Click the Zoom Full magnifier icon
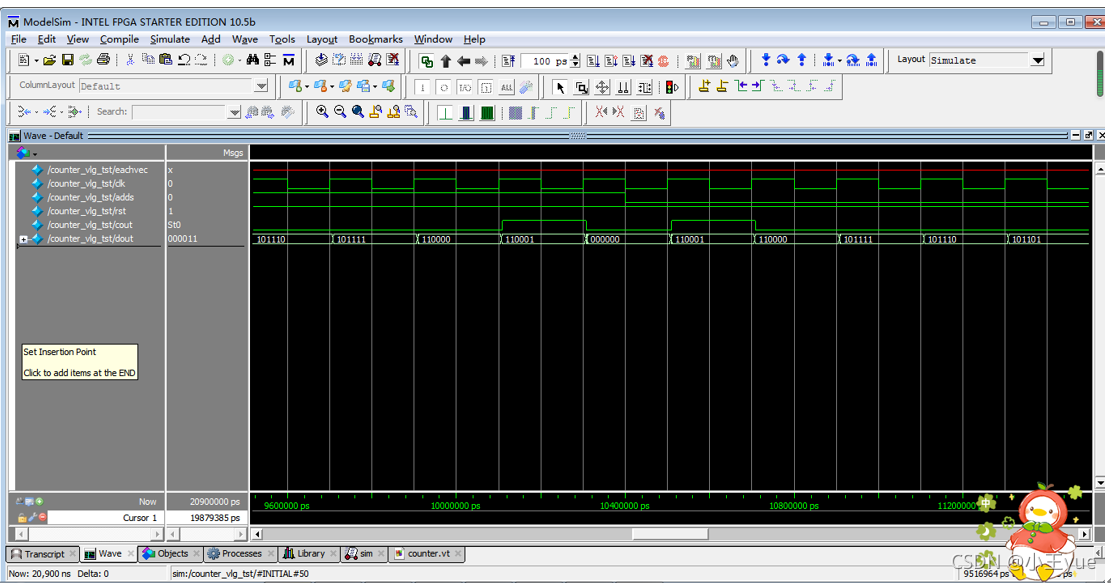 pyautogui.click(x=358, y=112)
